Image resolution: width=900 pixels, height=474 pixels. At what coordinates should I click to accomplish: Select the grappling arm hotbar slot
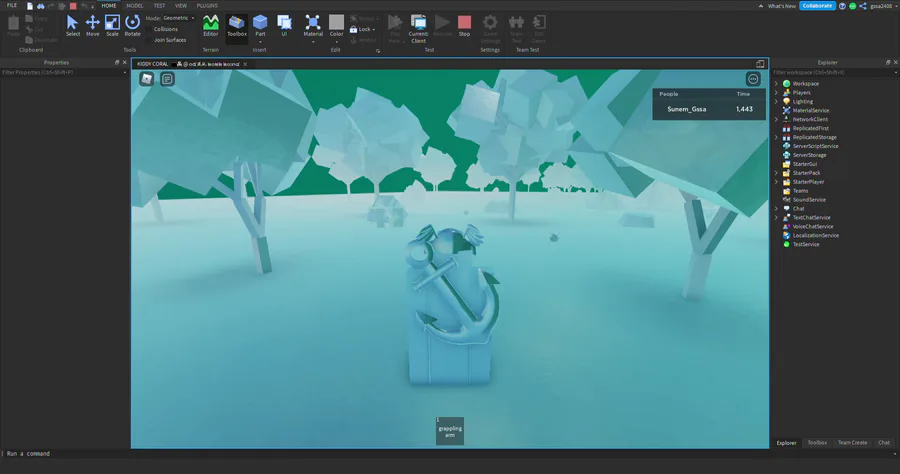450,431
